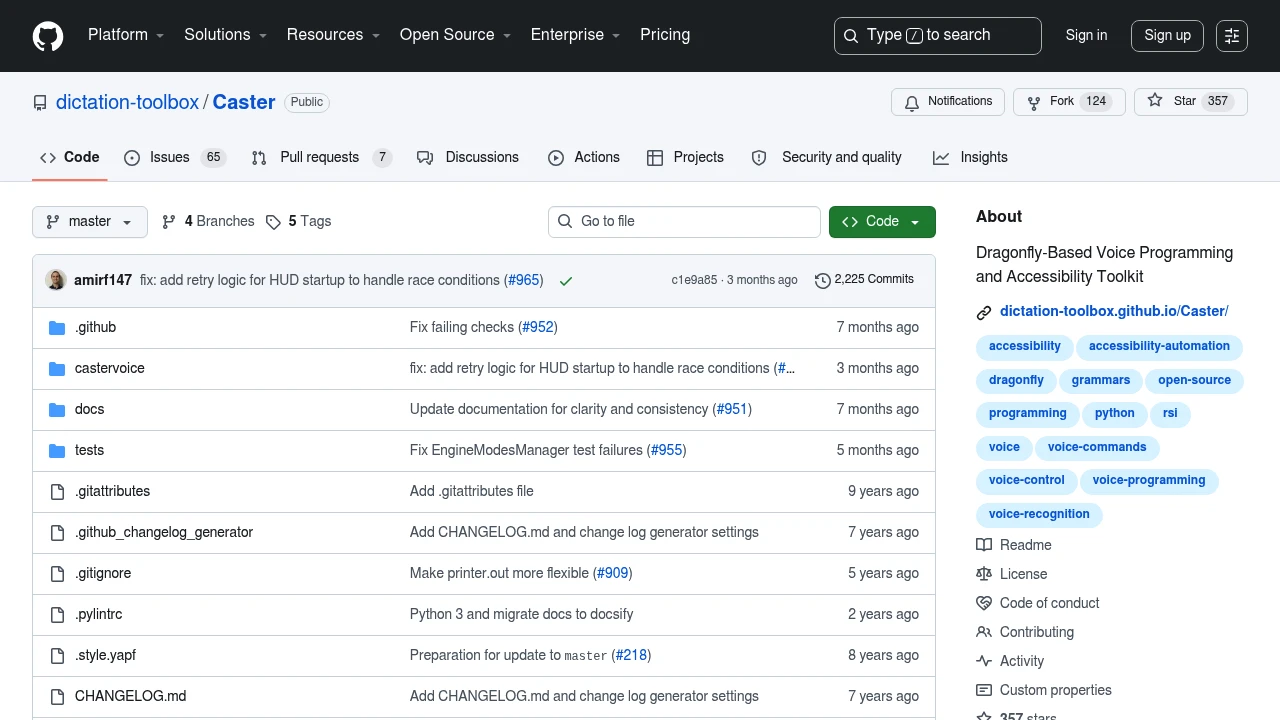Expand the Platform menu

pyautogui.click(x=125, y=35)
